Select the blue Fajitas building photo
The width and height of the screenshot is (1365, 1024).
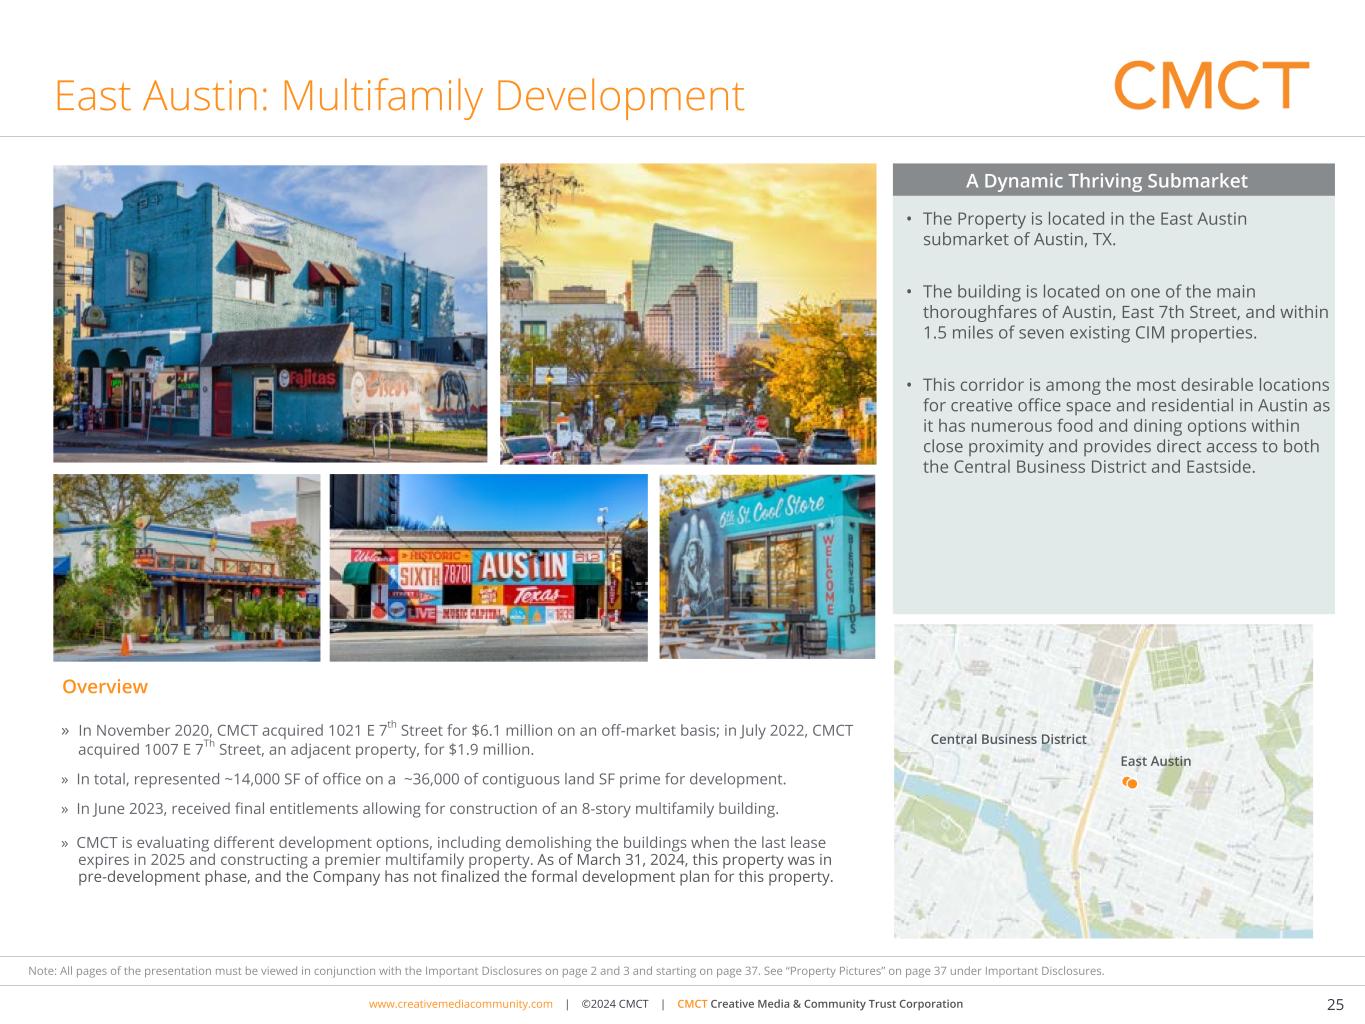click(x=270, y=313)
